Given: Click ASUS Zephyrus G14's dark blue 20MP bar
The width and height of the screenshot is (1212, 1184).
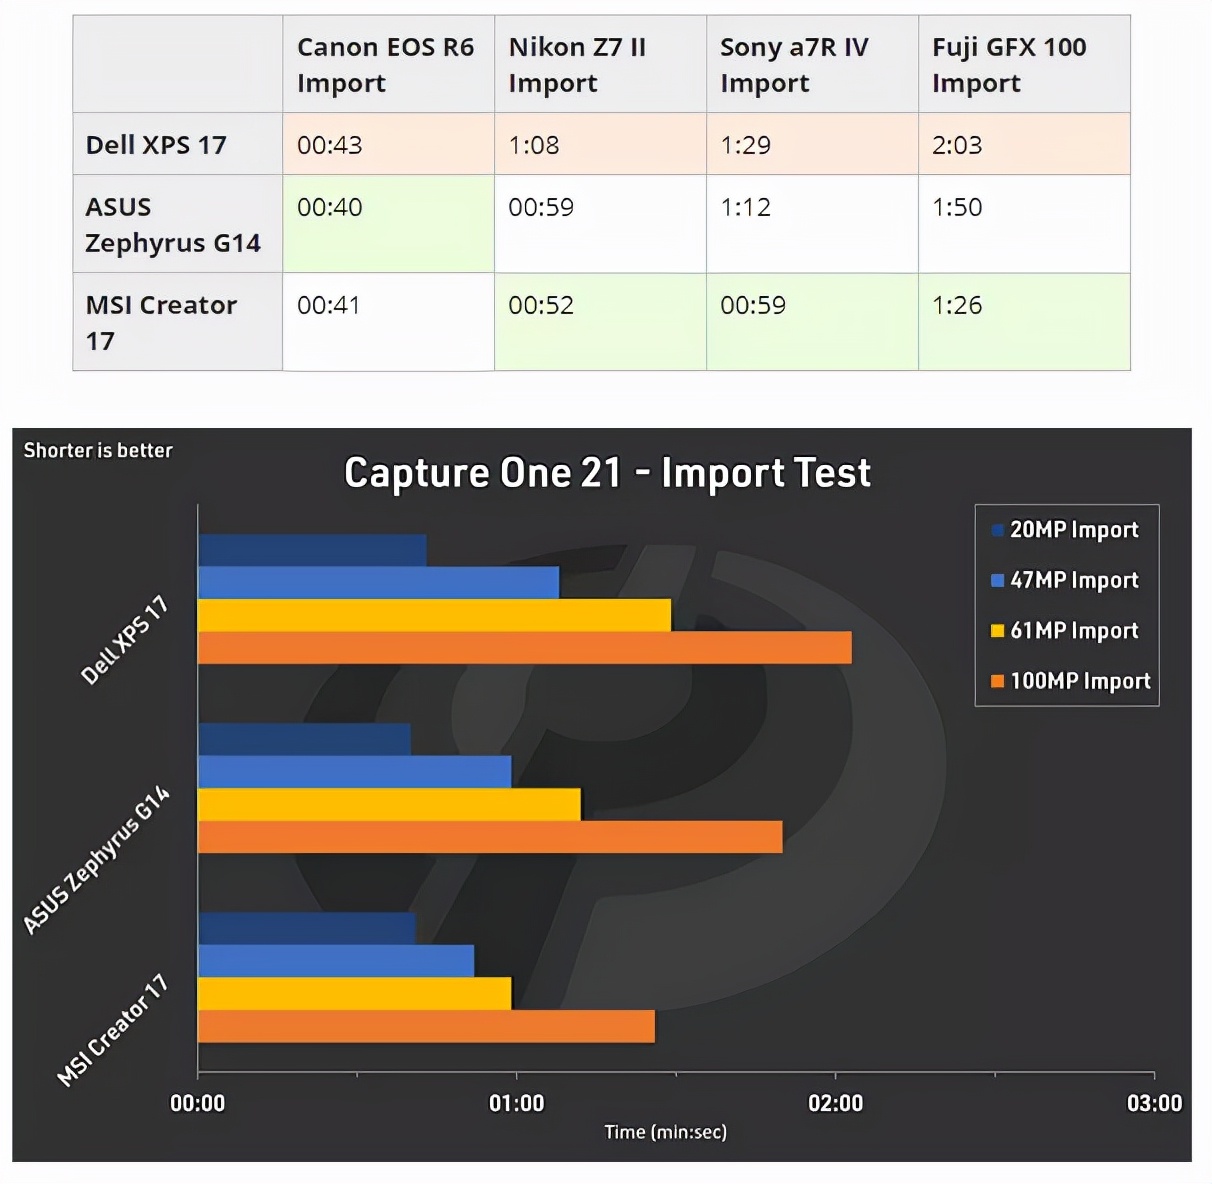Looking at the screenshot, I should [304, 739].
